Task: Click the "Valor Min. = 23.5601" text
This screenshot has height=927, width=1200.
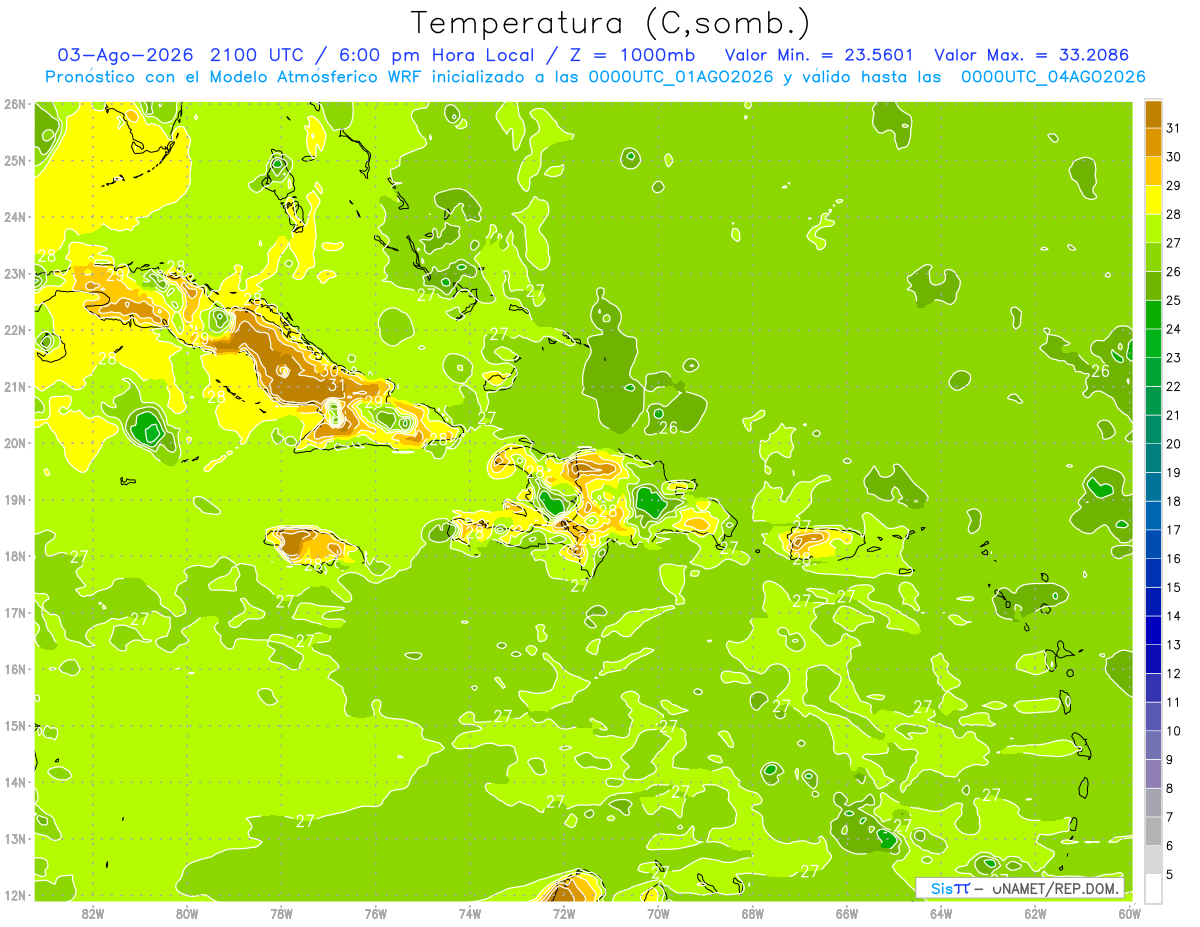Action: (818, 55)
